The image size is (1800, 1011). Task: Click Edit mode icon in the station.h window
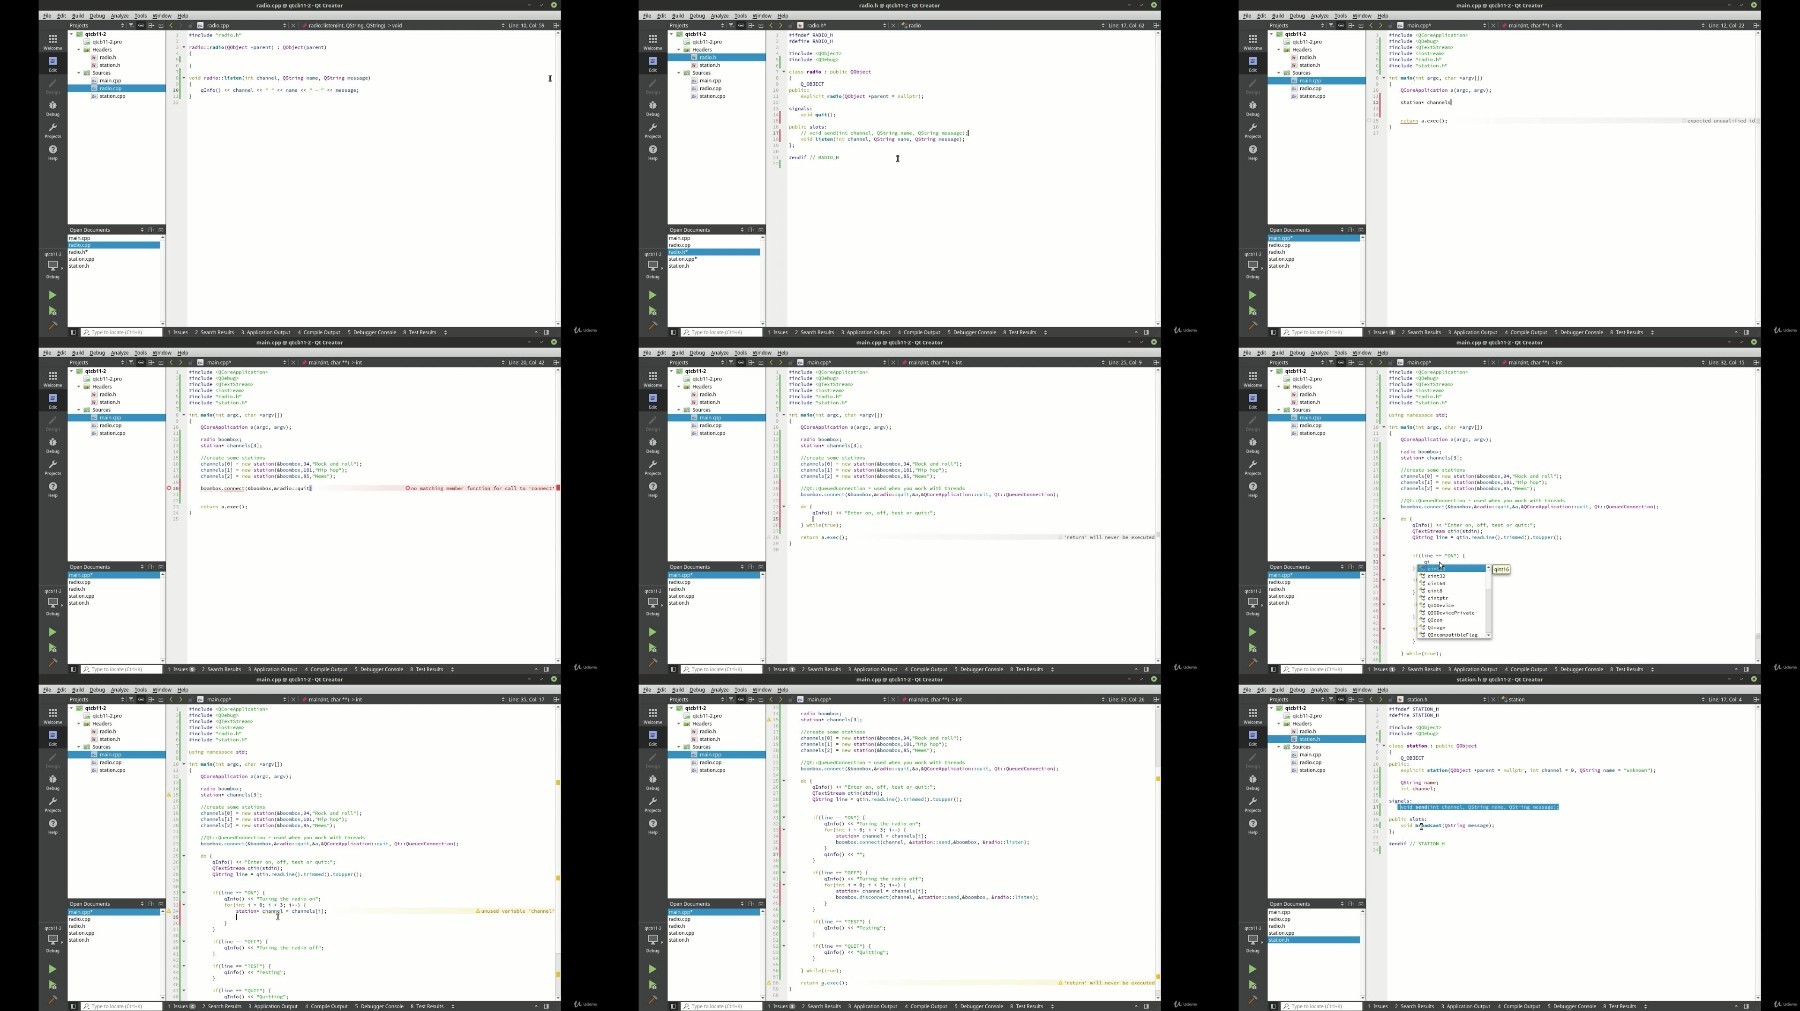[x=1252, y=737]
